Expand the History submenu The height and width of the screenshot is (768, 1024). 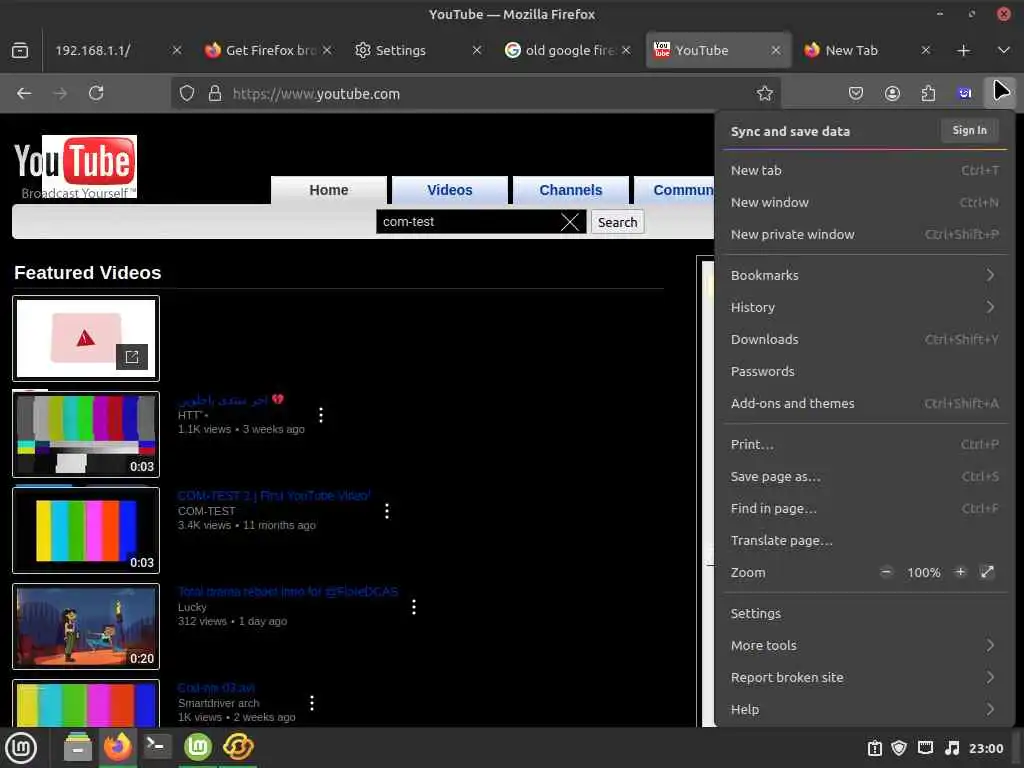865,307
